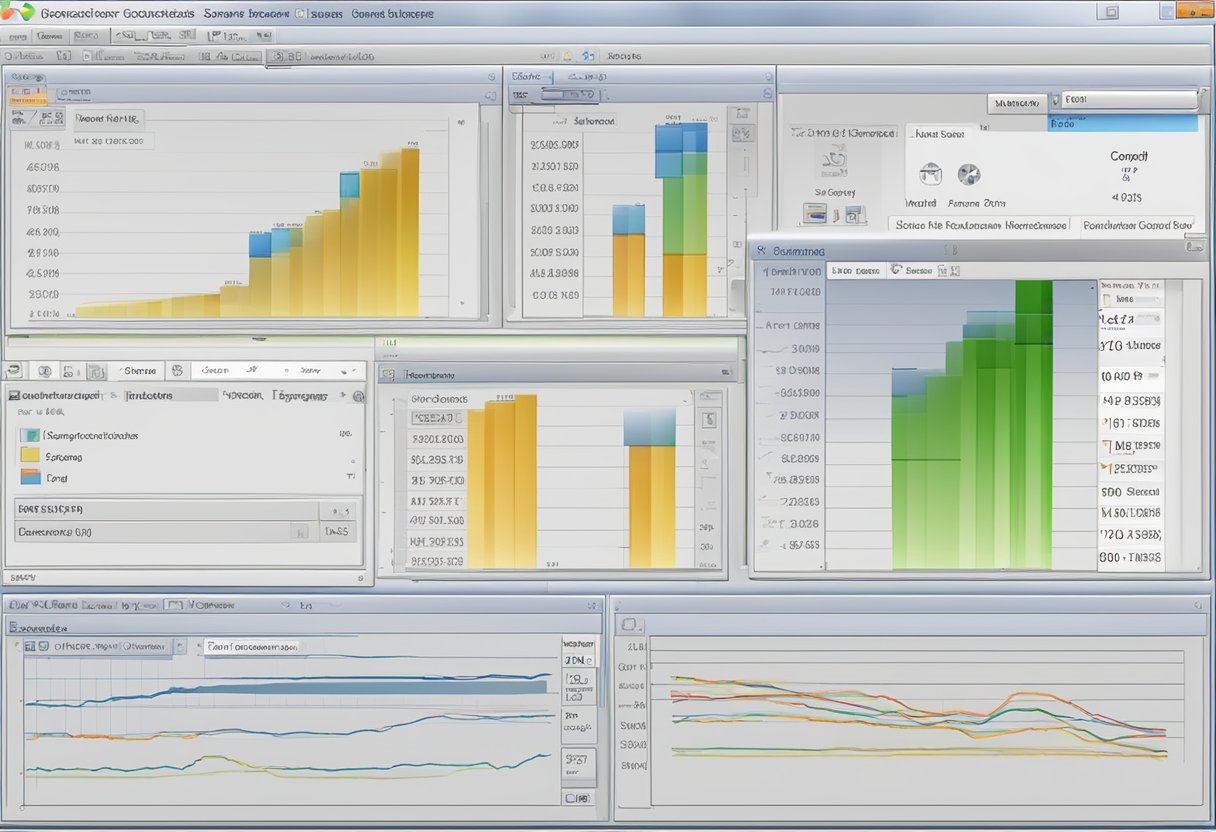Image resolution: width=1216 pixels, height=832 pixels.
Task: Expand the dropdown arrow in legend panel toolbar
Action: click(x=345, y=370)
